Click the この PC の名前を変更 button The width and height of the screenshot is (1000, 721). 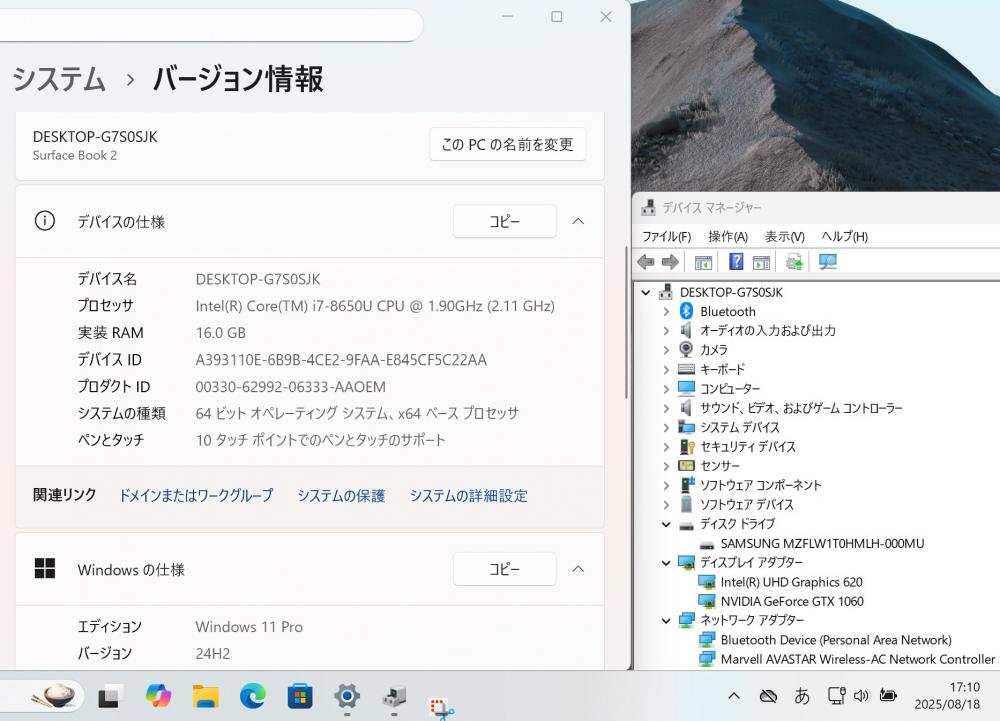(508, 145)
